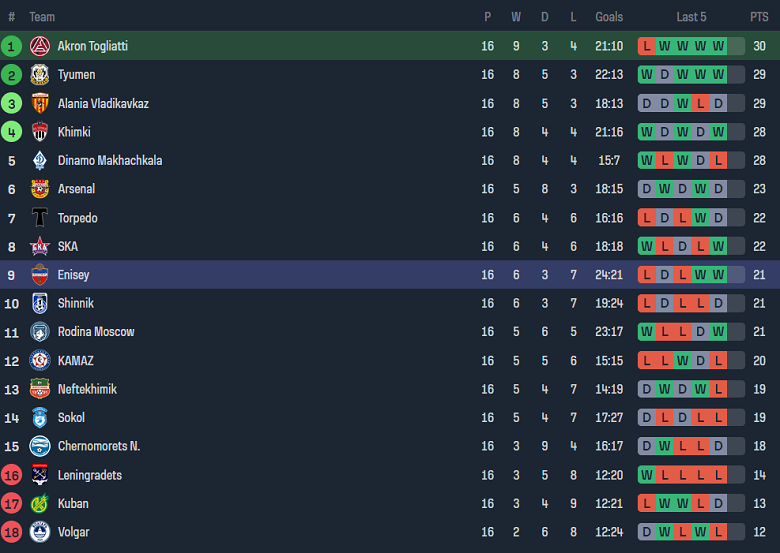Click the SKA star crest
The width and height of the screenshot is (780, 553).
pyautogui.click(x=40, y=247)
